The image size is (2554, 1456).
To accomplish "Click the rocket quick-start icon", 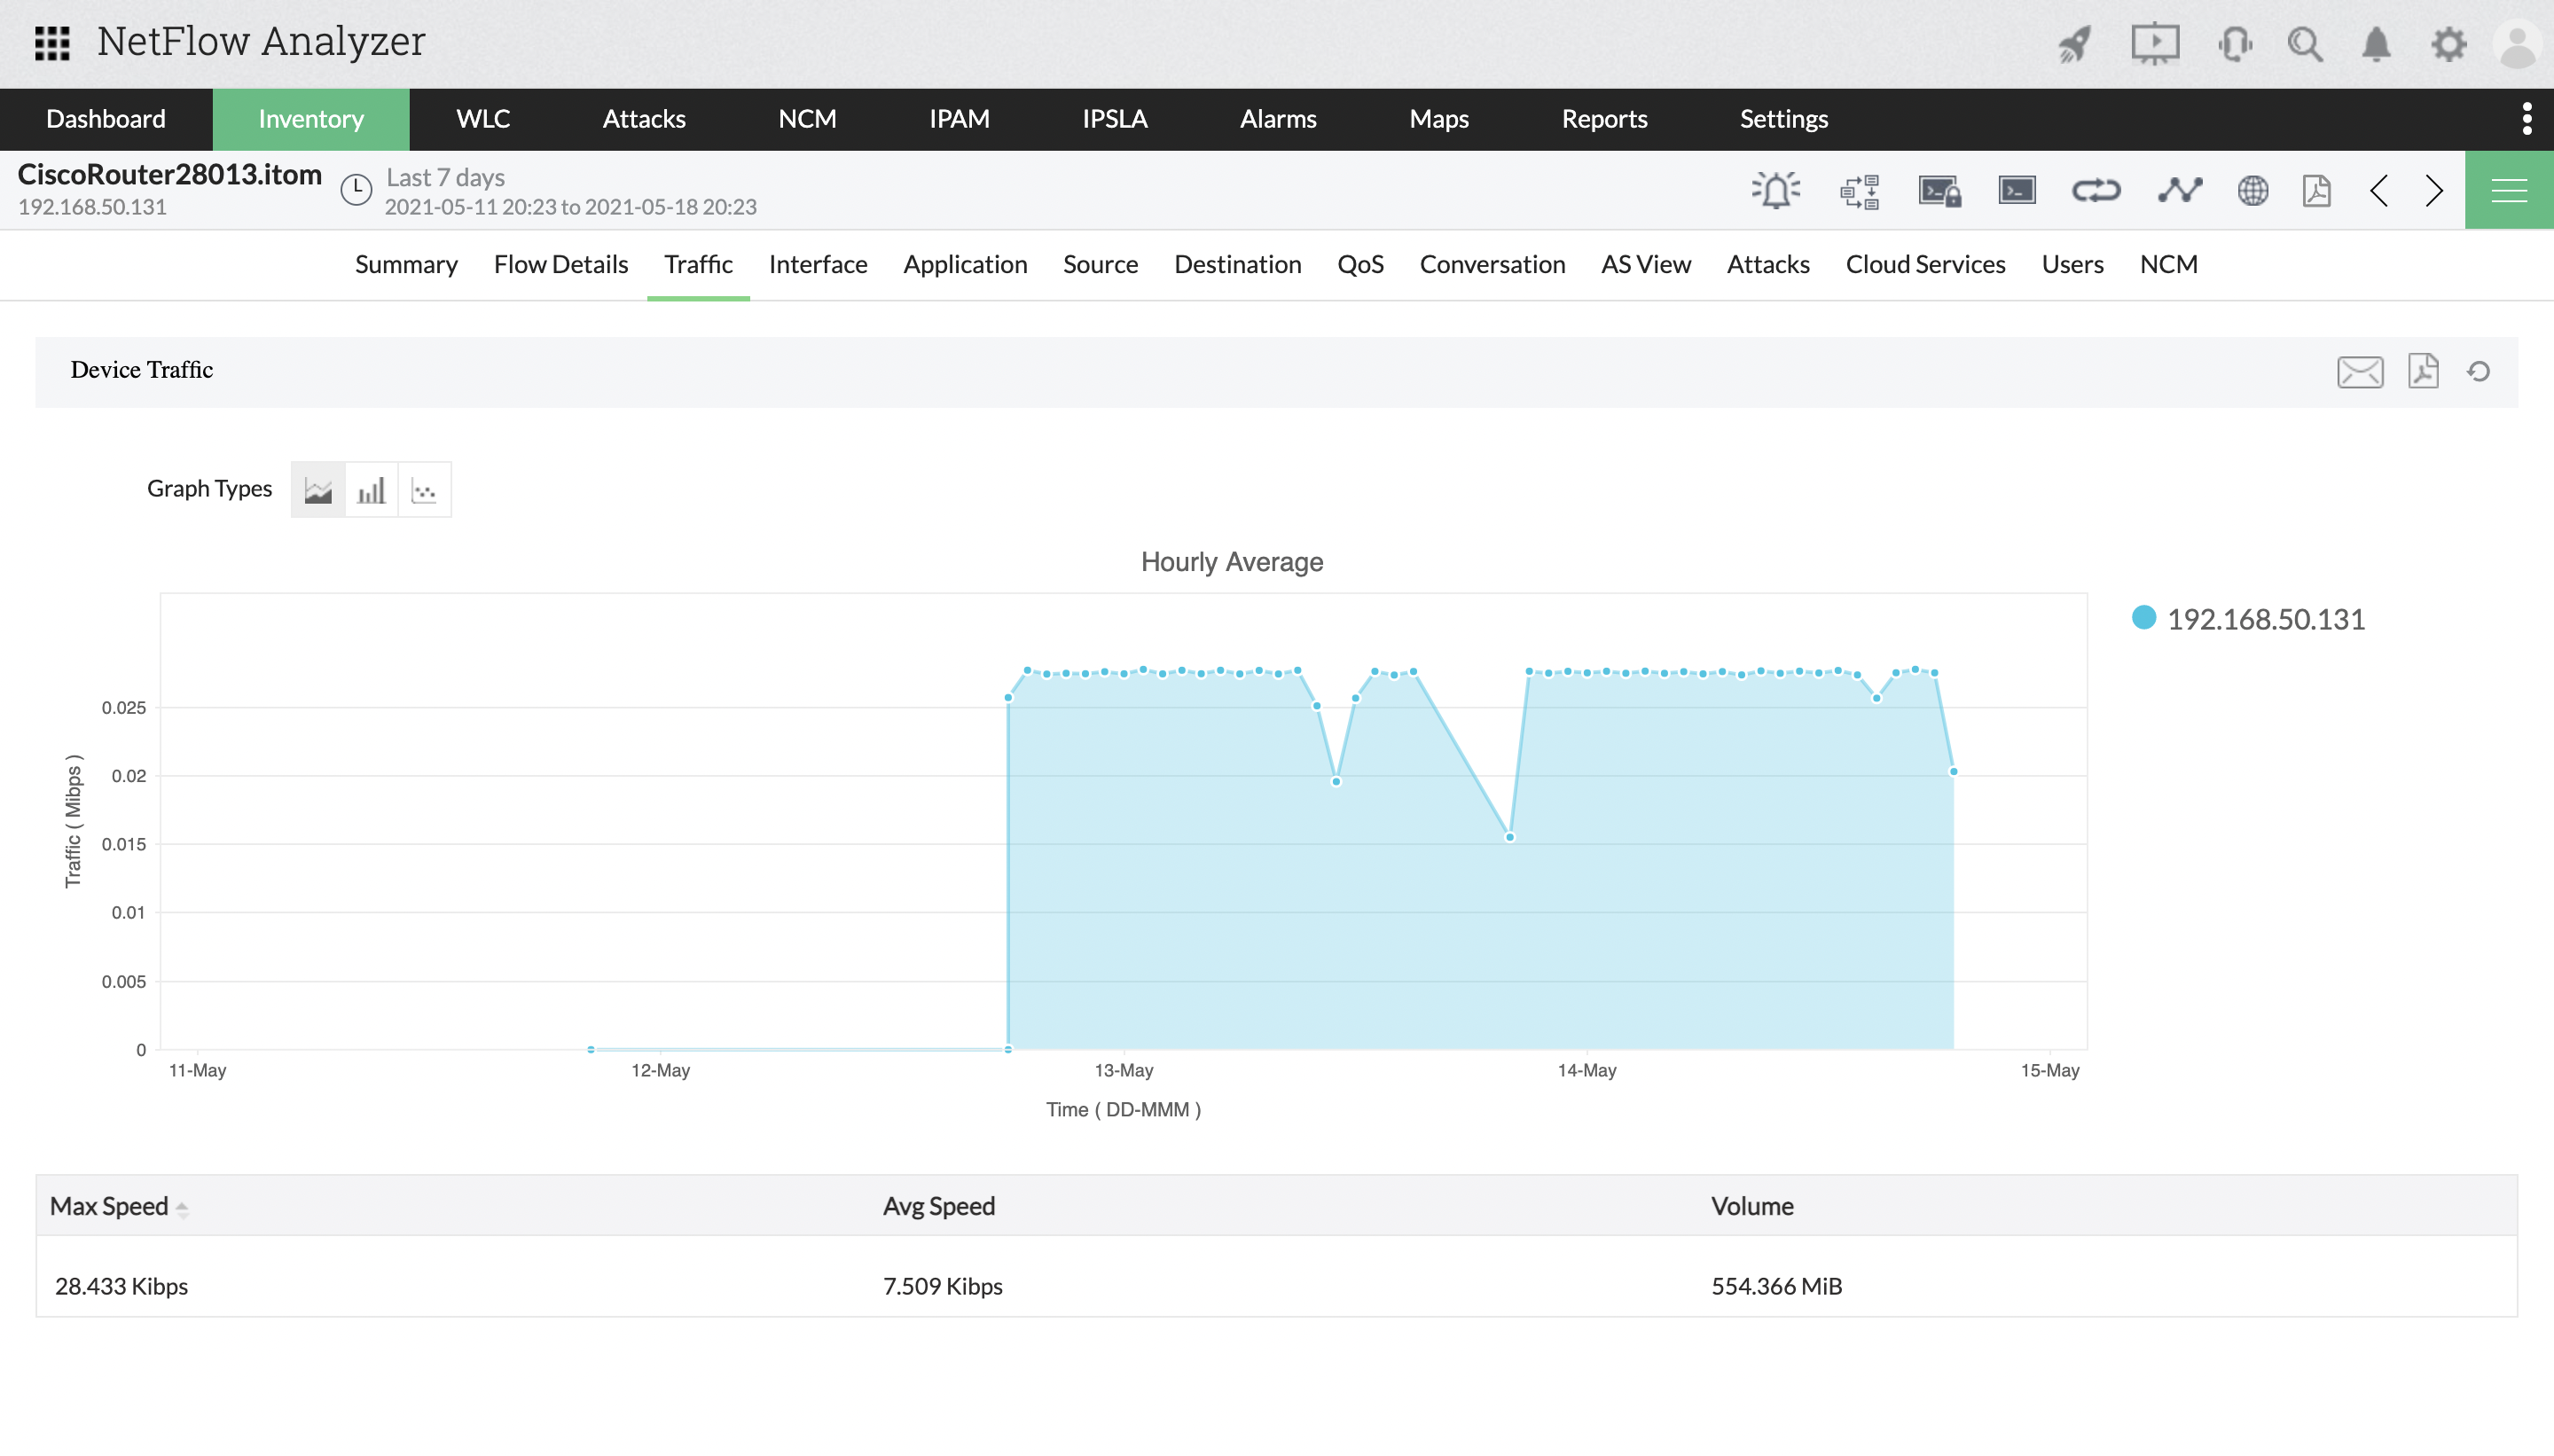I will pyautogui.click(x=2075, y=44).
